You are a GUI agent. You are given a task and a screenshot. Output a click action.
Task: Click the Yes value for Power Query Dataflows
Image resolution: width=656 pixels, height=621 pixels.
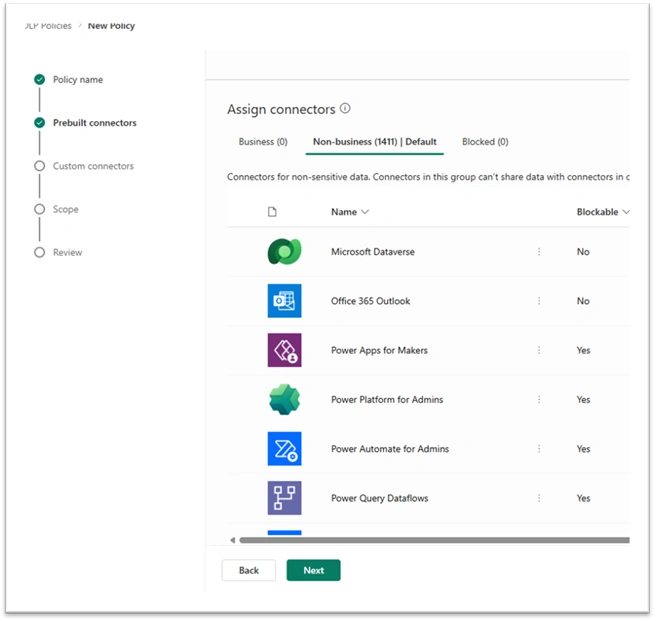tap(583, 498)
